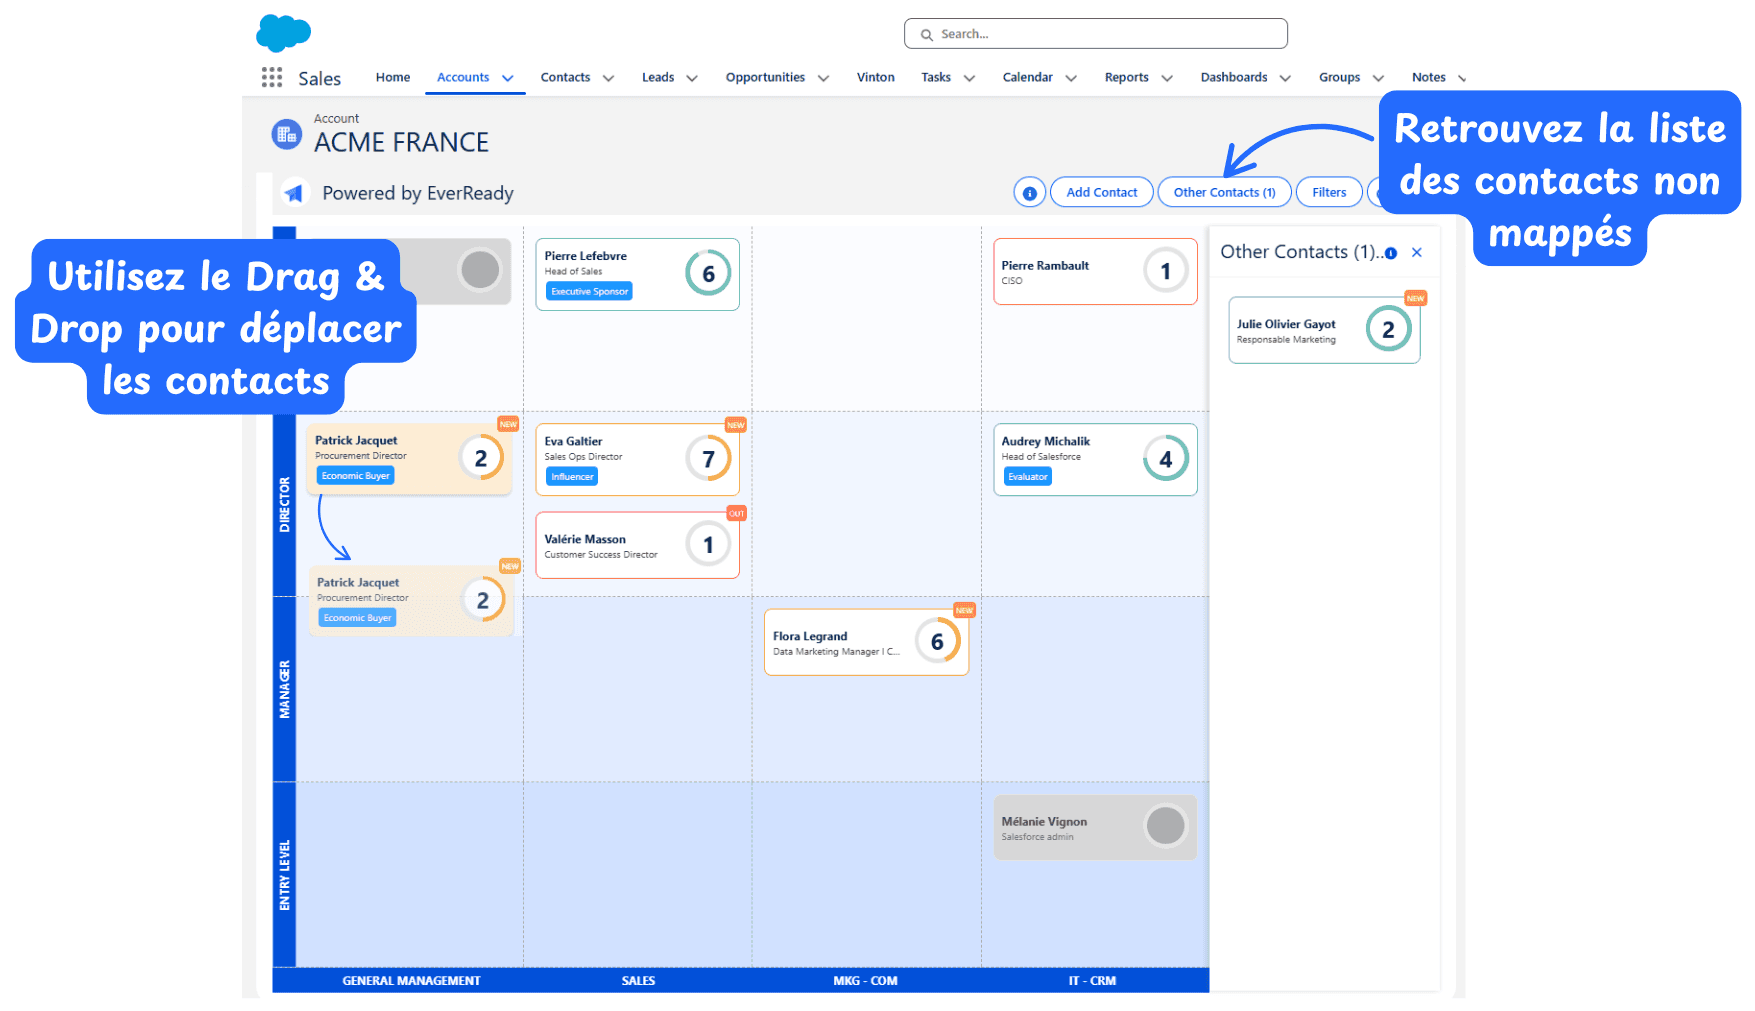1755x1011 pixels.
Task: Click the OUT badge on Valérie Masson card
Action: 736,513
